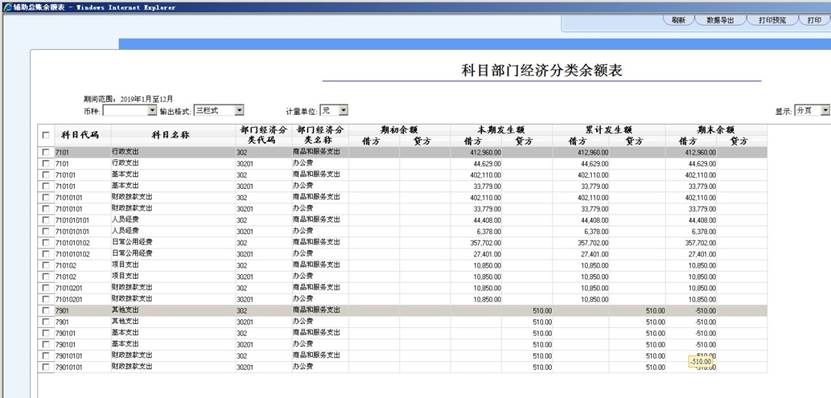
Task: Click the 期初余额 column header
Action: (400, 130)
